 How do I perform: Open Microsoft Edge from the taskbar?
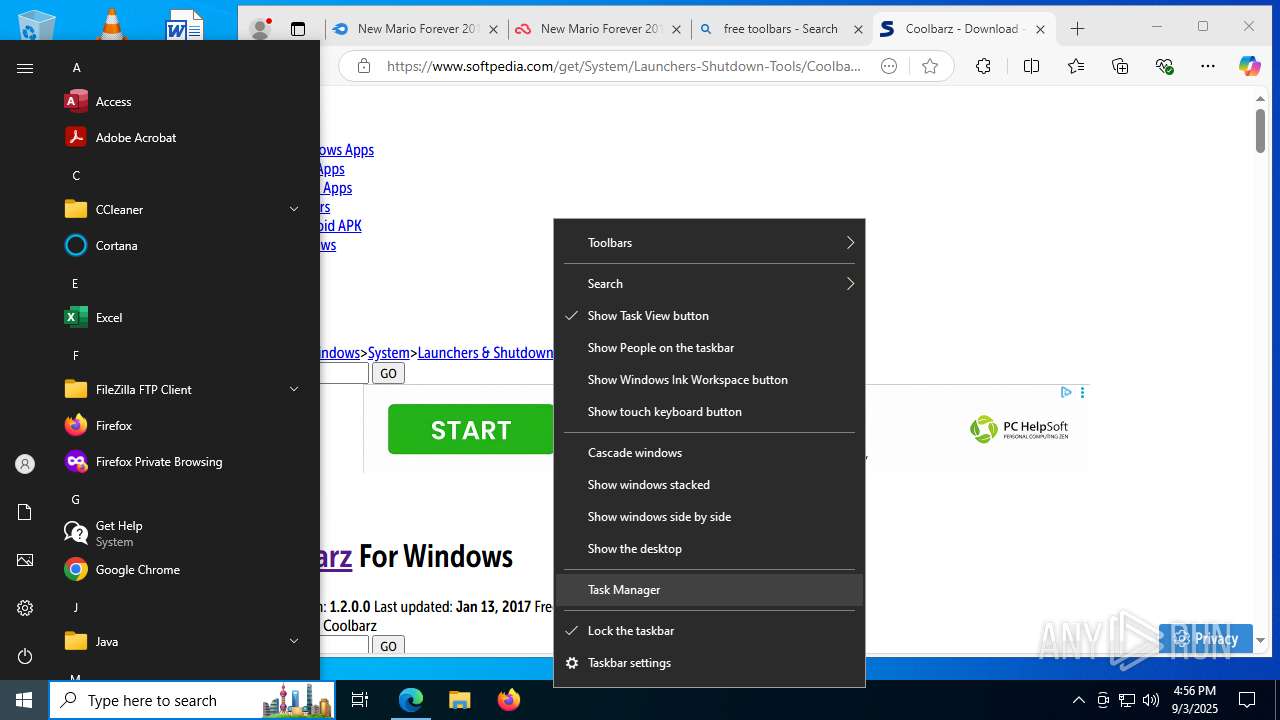coord(411,700)
